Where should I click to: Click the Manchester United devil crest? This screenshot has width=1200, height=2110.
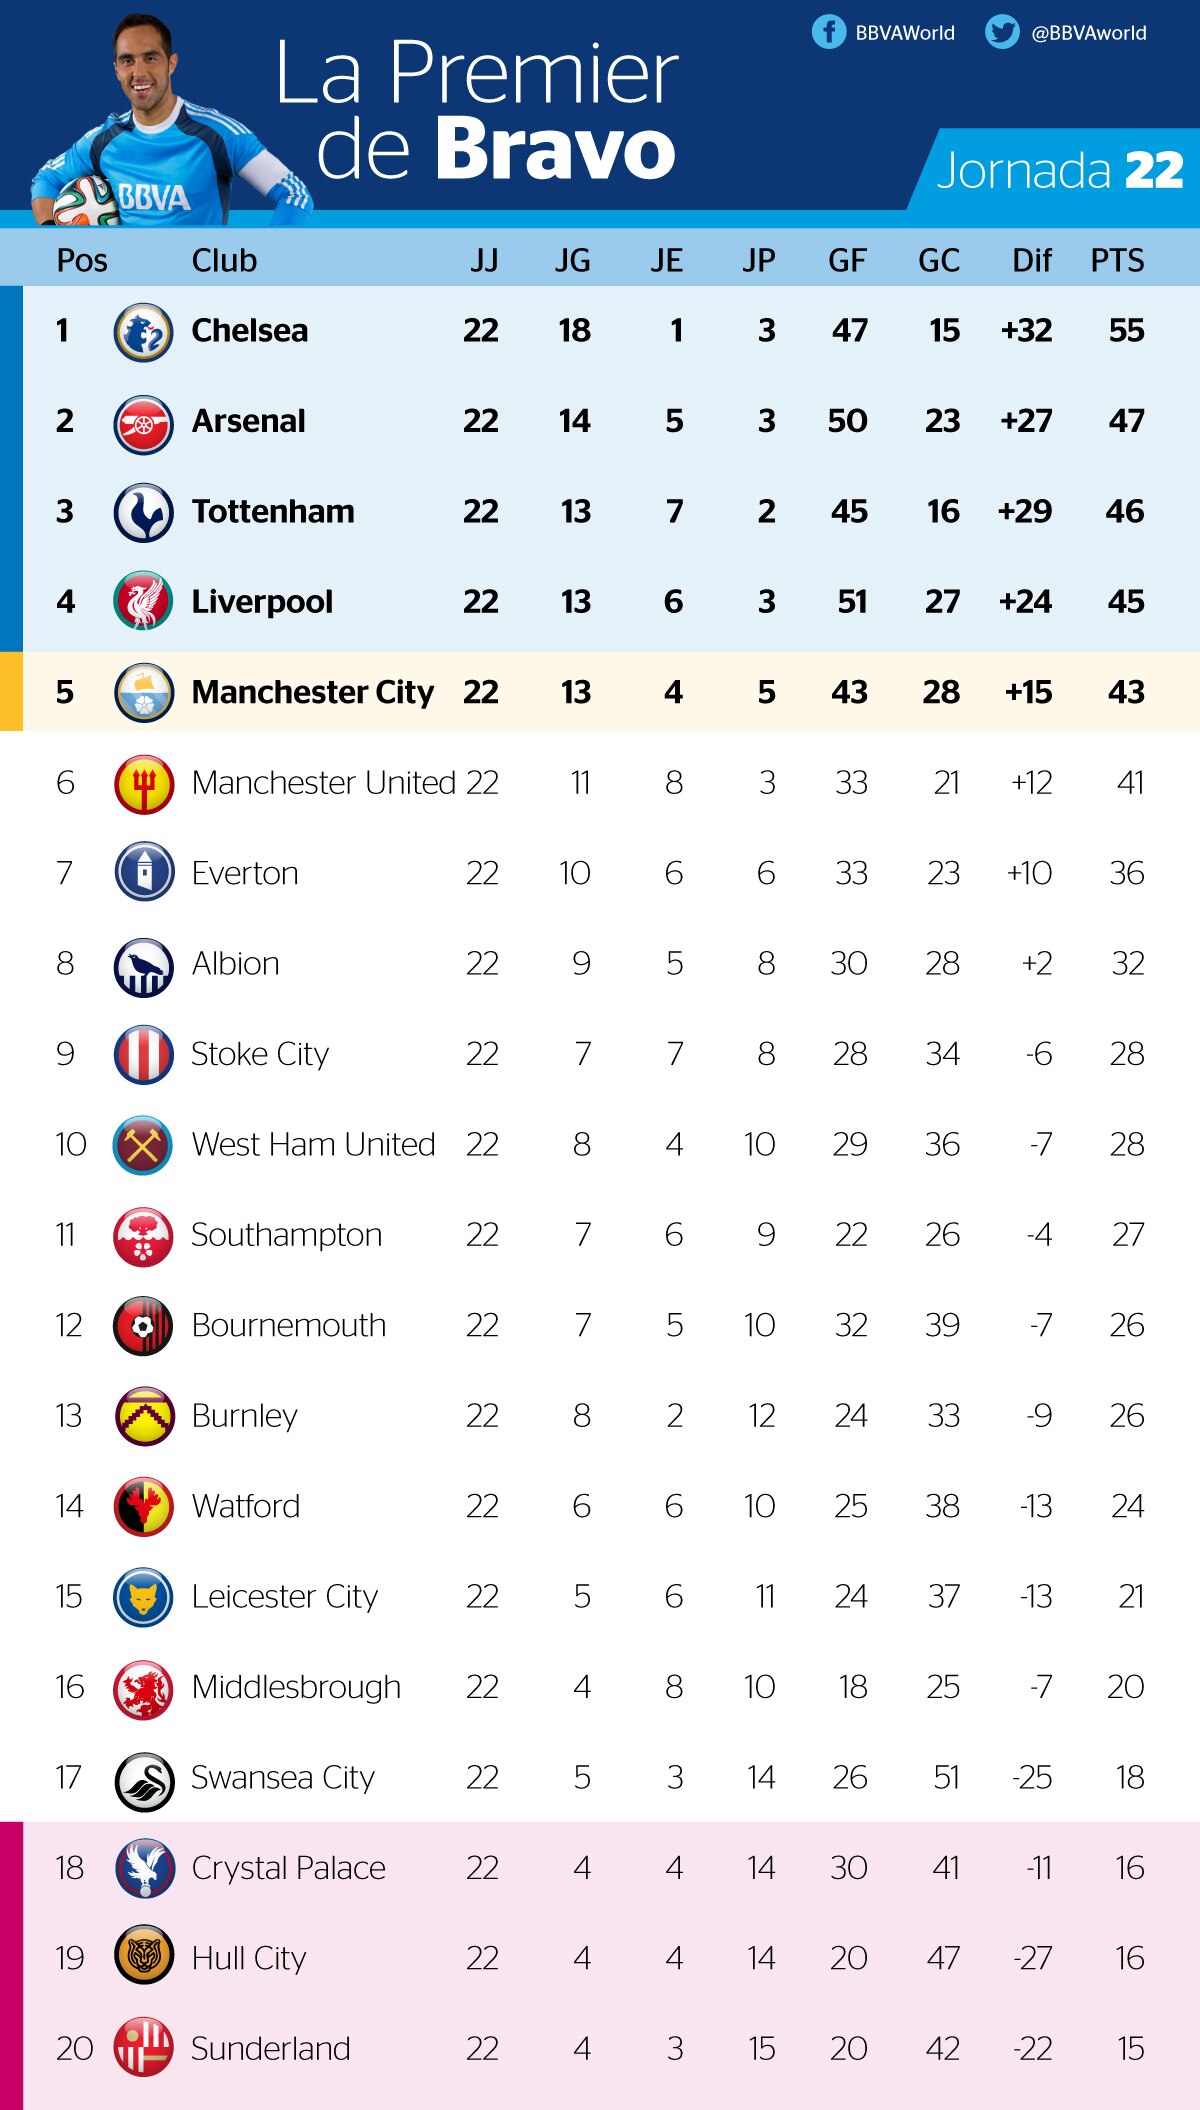click(x=144, y=784)
